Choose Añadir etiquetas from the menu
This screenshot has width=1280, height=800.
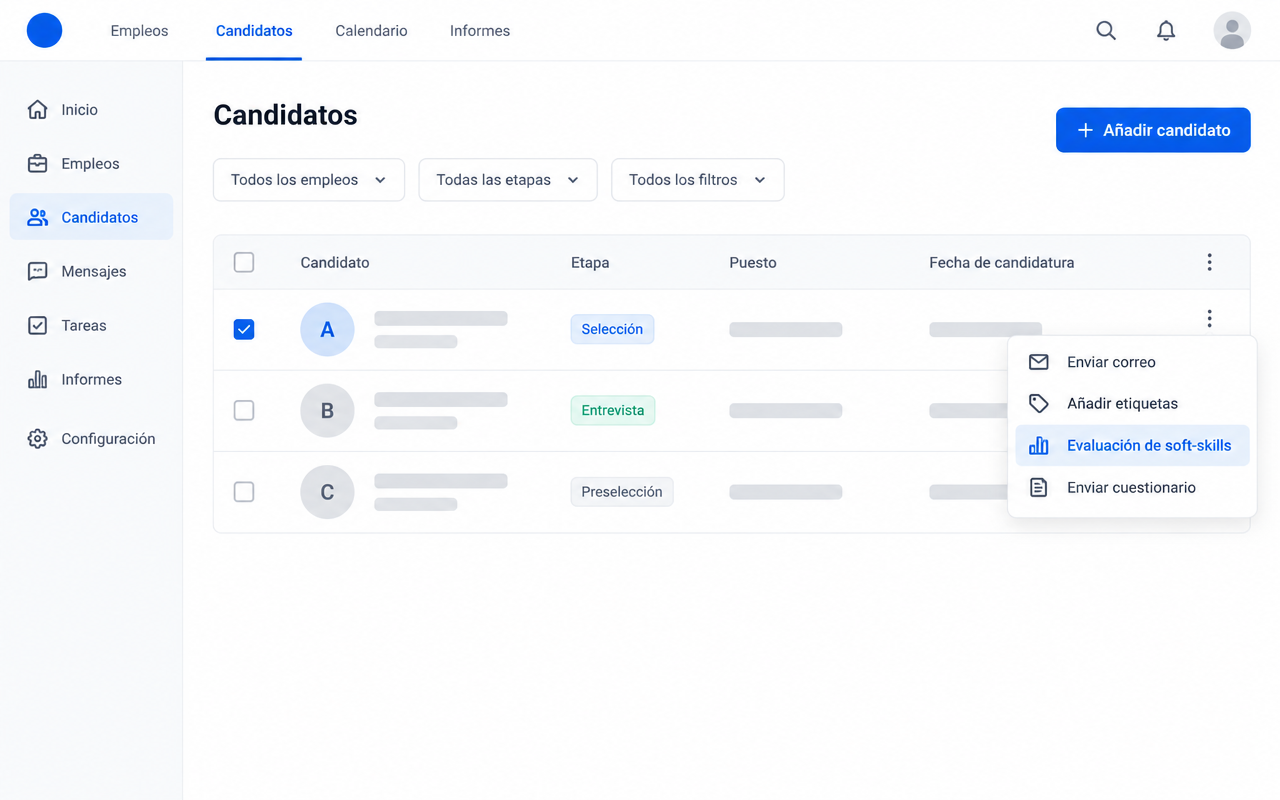coord(1132,404)
